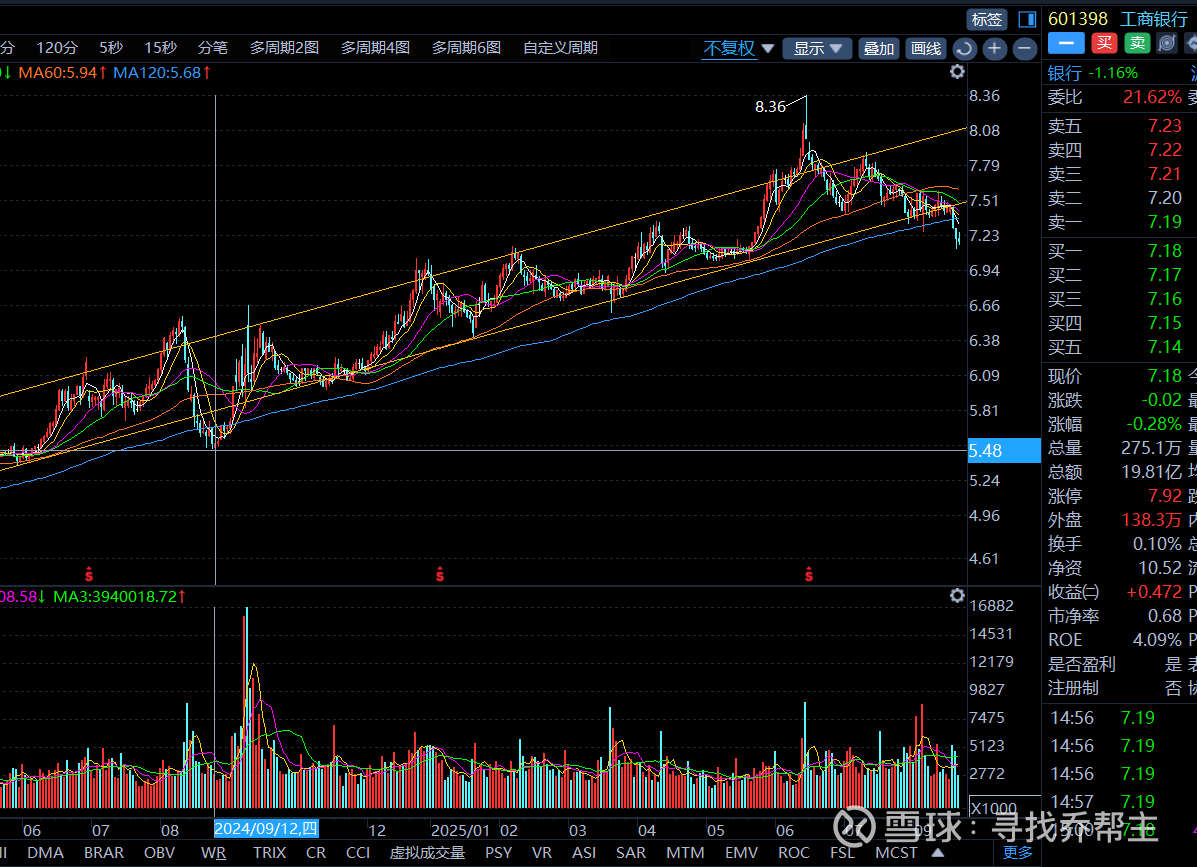Viewport: 1197px width, 867px height.
Task: Select the ASI indicator
Action: (x=584, y=852)
